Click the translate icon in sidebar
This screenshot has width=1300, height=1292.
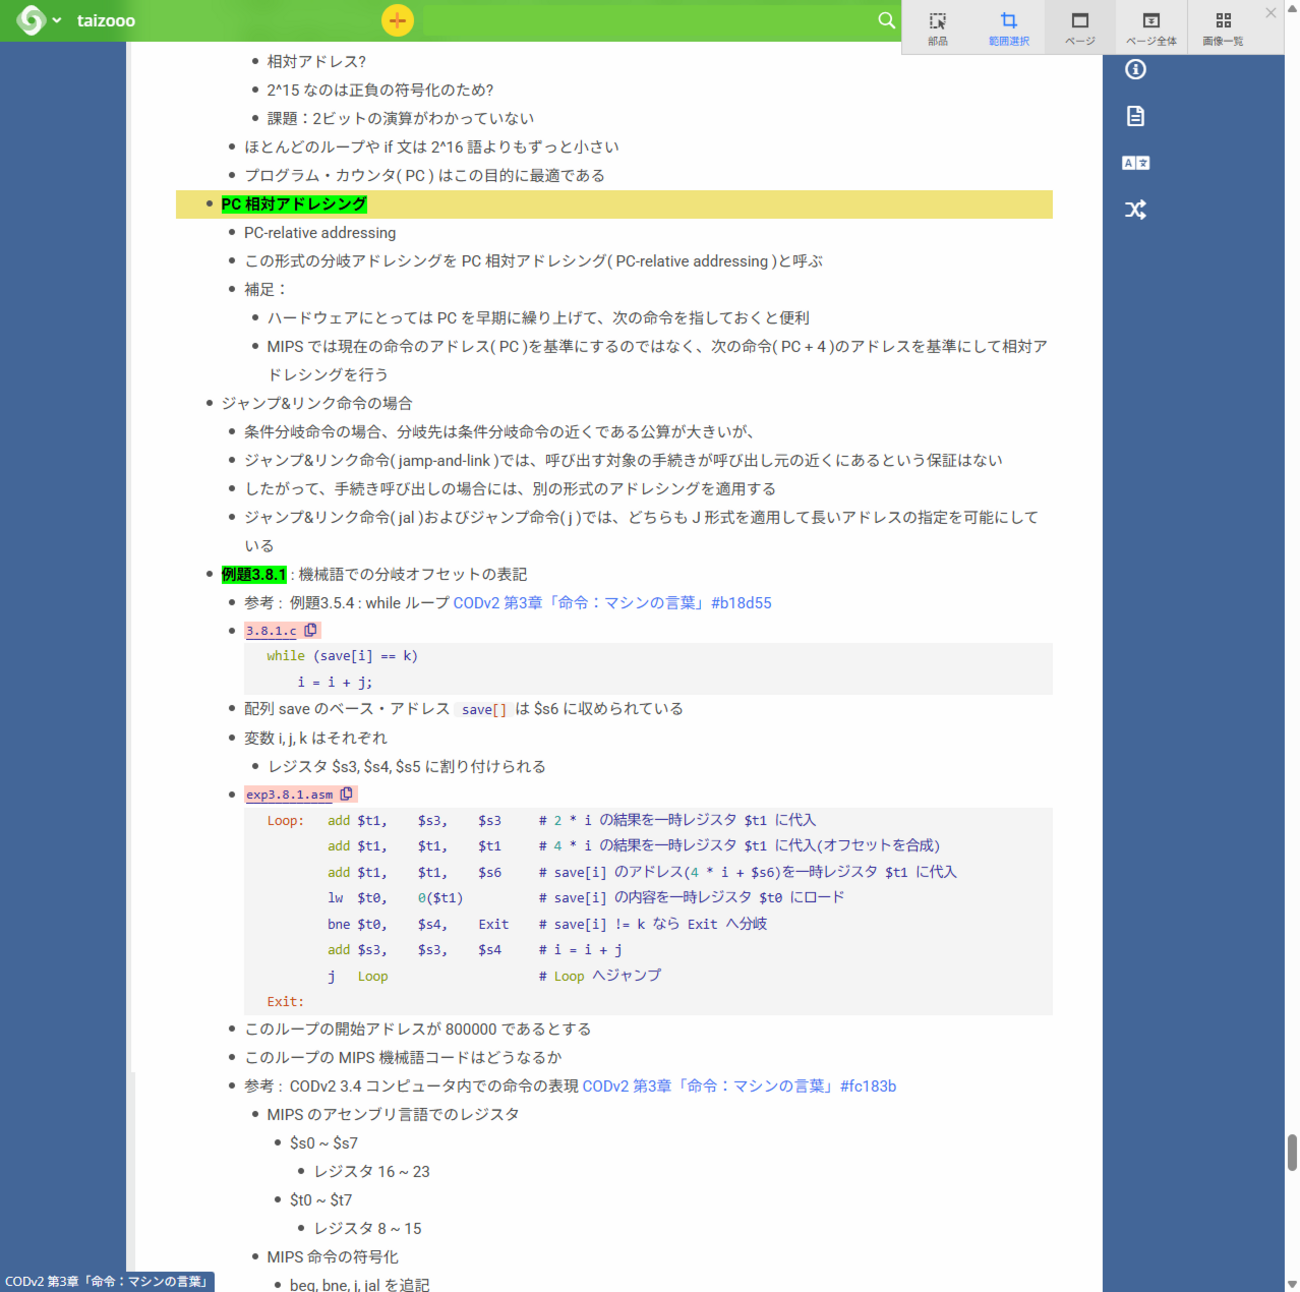[x=1135, y=163]
